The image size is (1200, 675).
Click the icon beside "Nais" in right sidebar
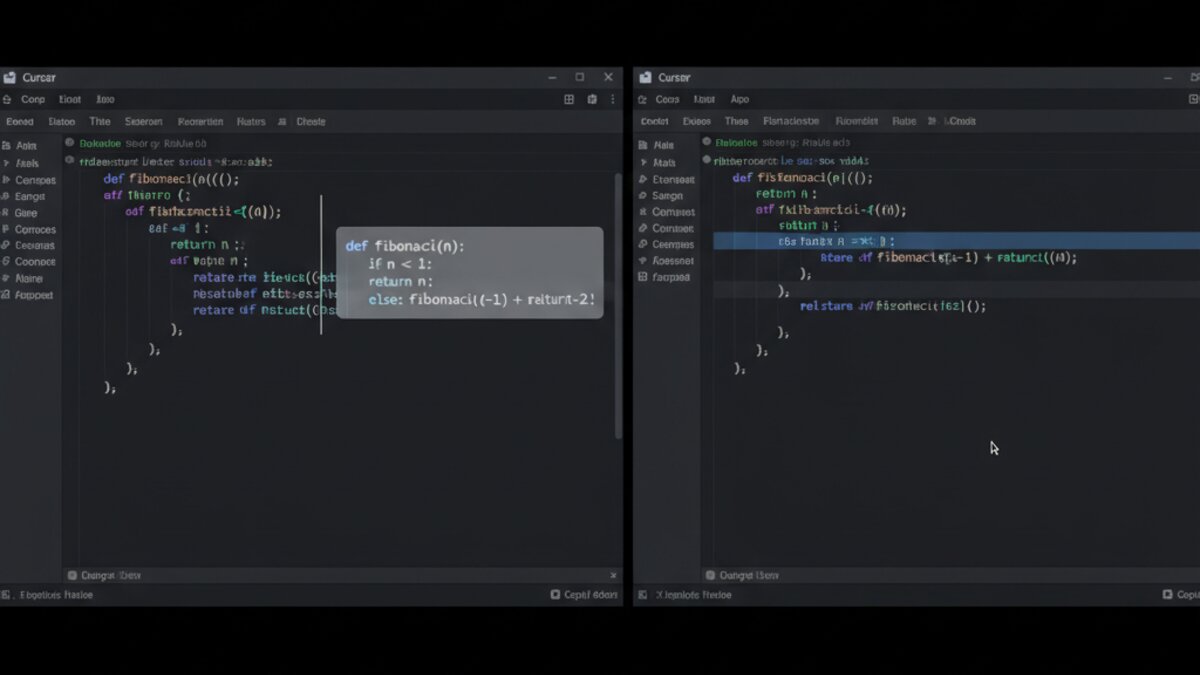[643, 145]
